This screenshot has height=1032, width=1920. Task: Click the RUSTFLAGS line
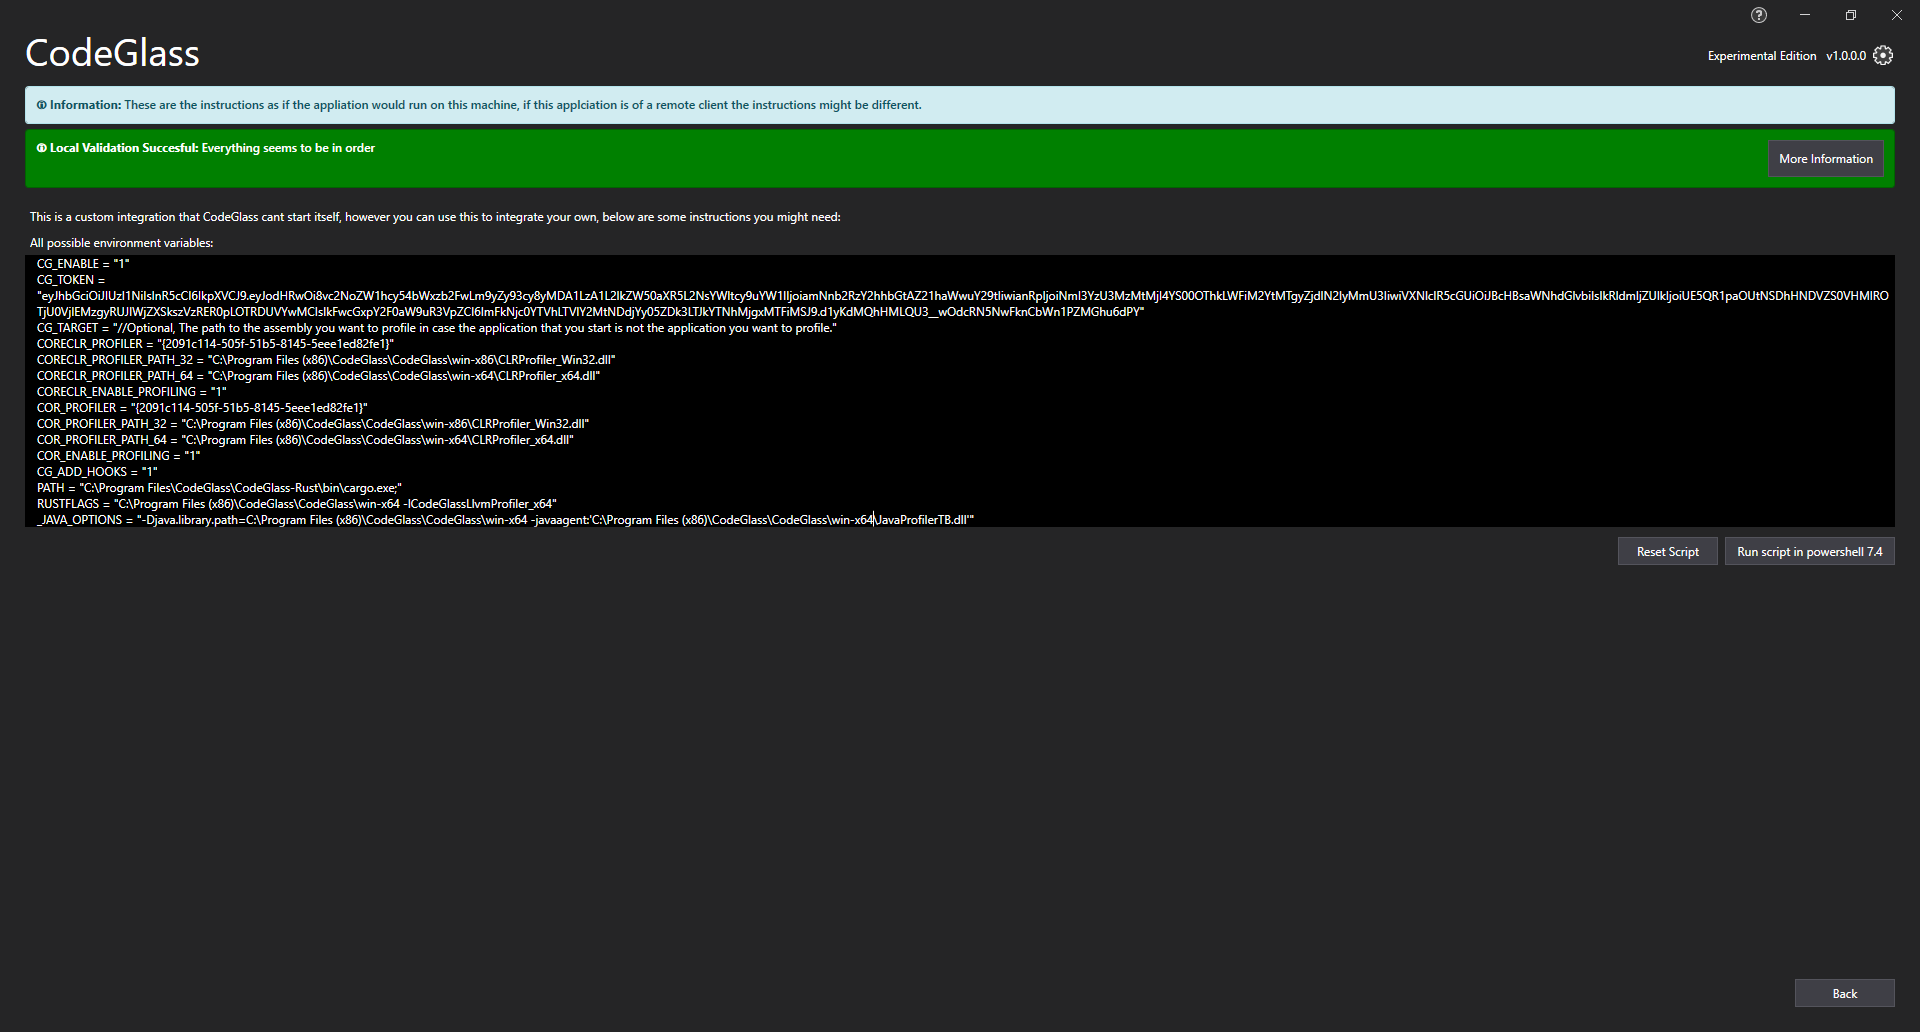(x=297, y=504)
